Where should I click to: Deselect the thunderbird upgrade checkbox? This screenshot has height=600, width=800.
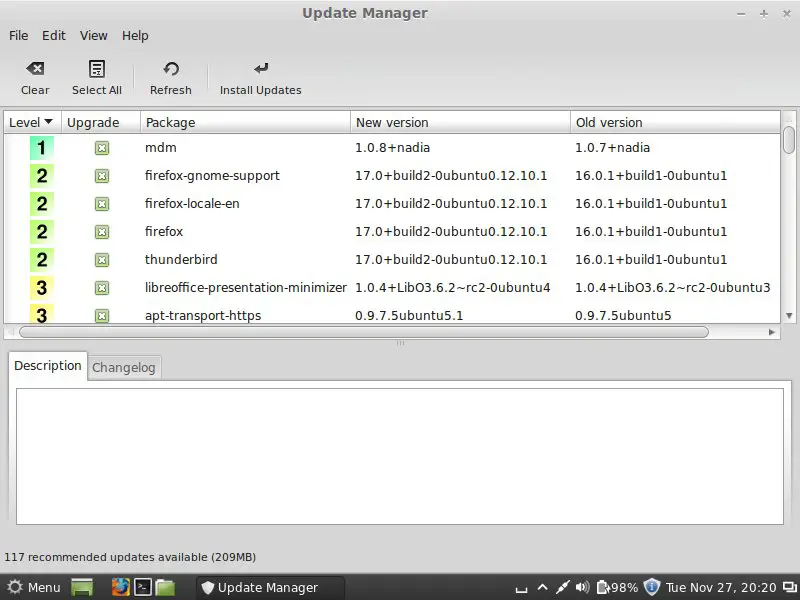102,260
